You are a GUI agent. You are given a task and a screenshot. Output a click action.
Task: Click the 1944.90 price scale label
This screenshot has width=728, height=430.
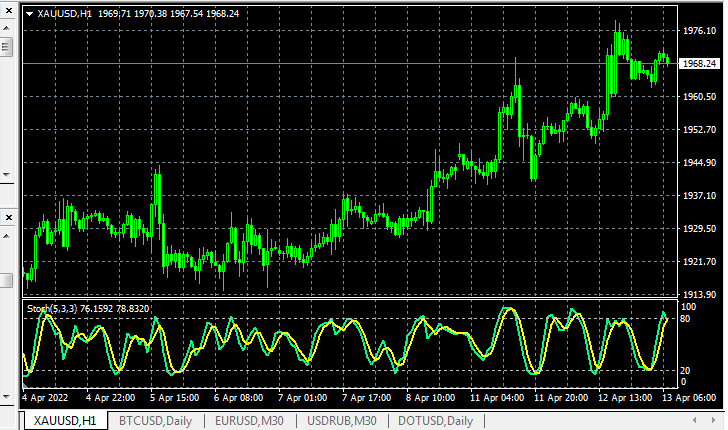pos(699,163)
